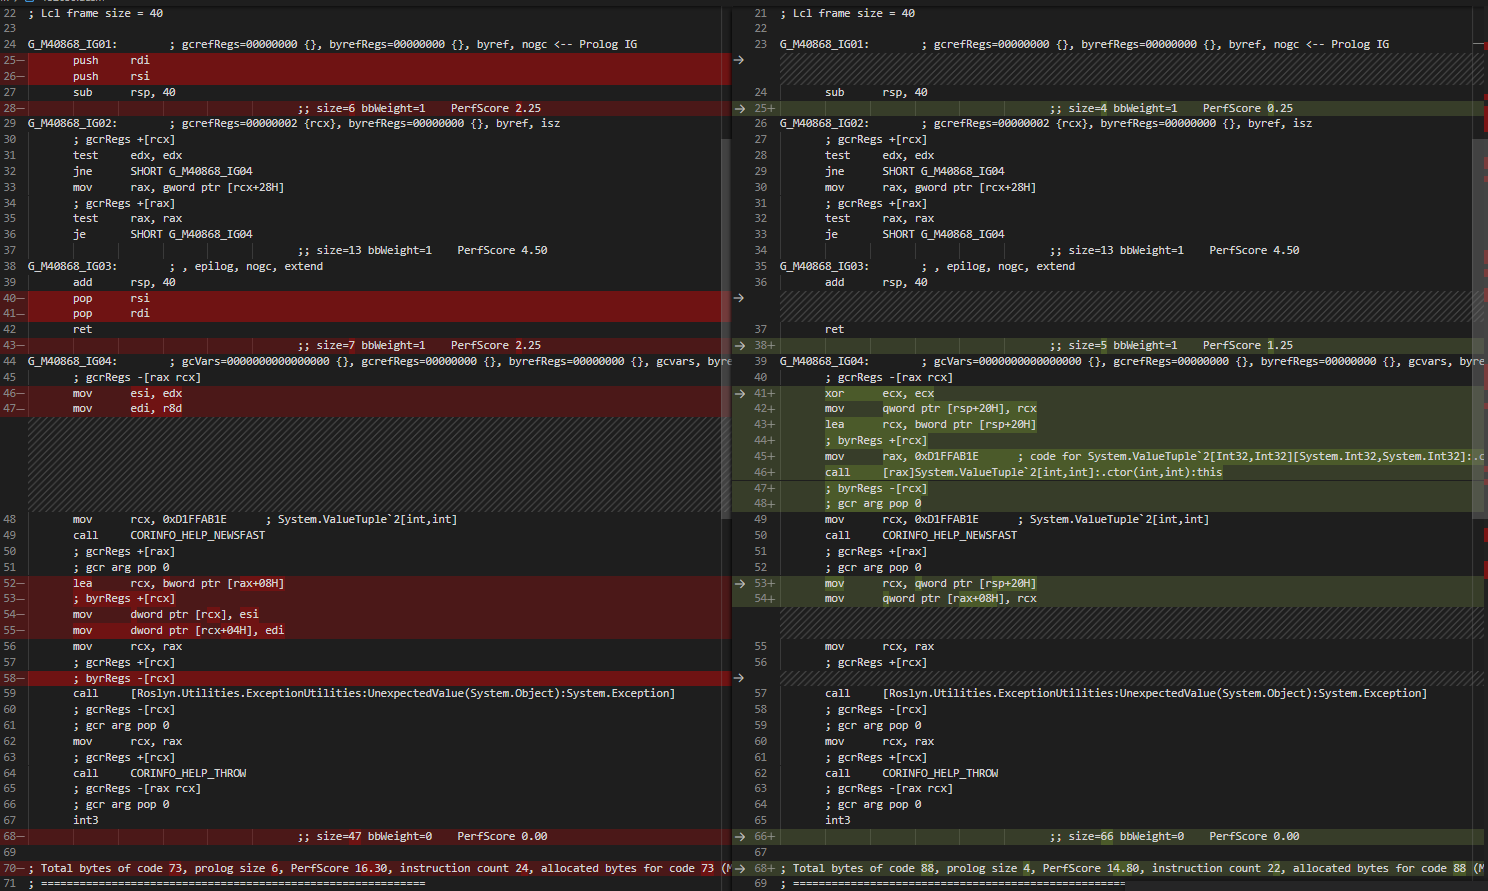Click removed 'mov dword ptr [rcx], esi' line

pyautogui.click(x=165, y=614)
